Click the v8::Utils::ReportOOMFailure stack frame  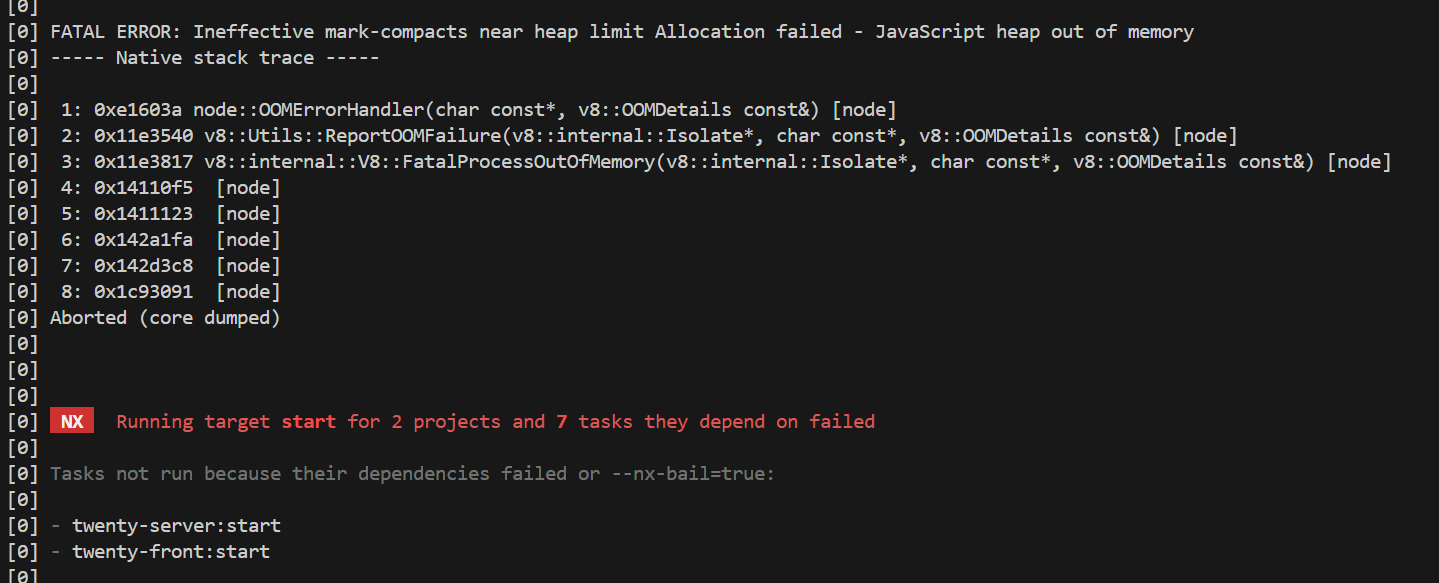[649, 136]
